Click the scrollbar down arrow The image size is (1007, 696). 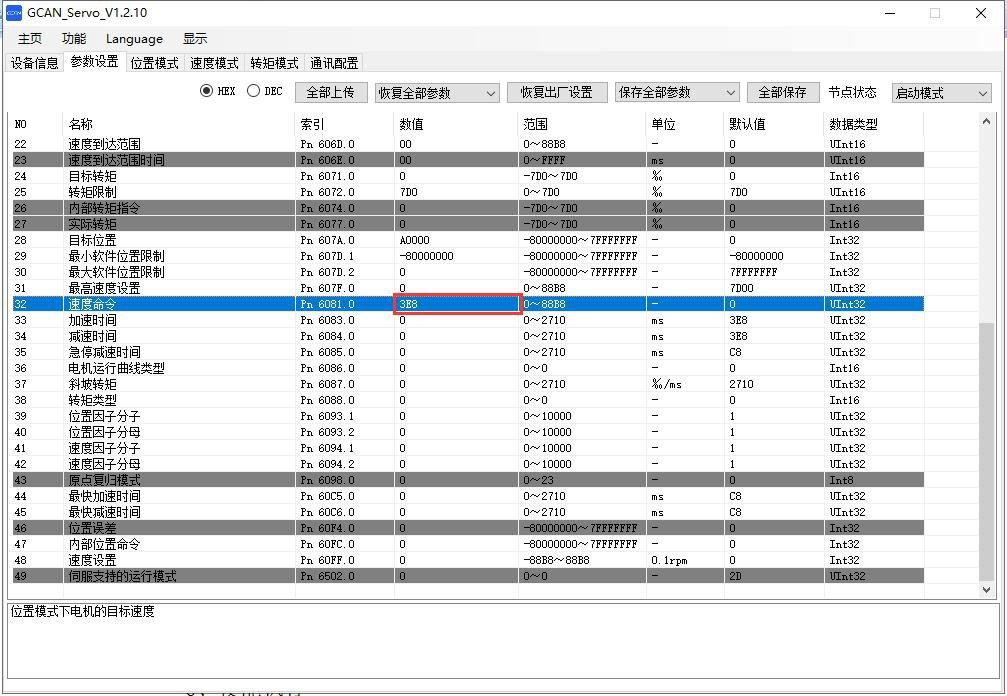click(988, 590)
